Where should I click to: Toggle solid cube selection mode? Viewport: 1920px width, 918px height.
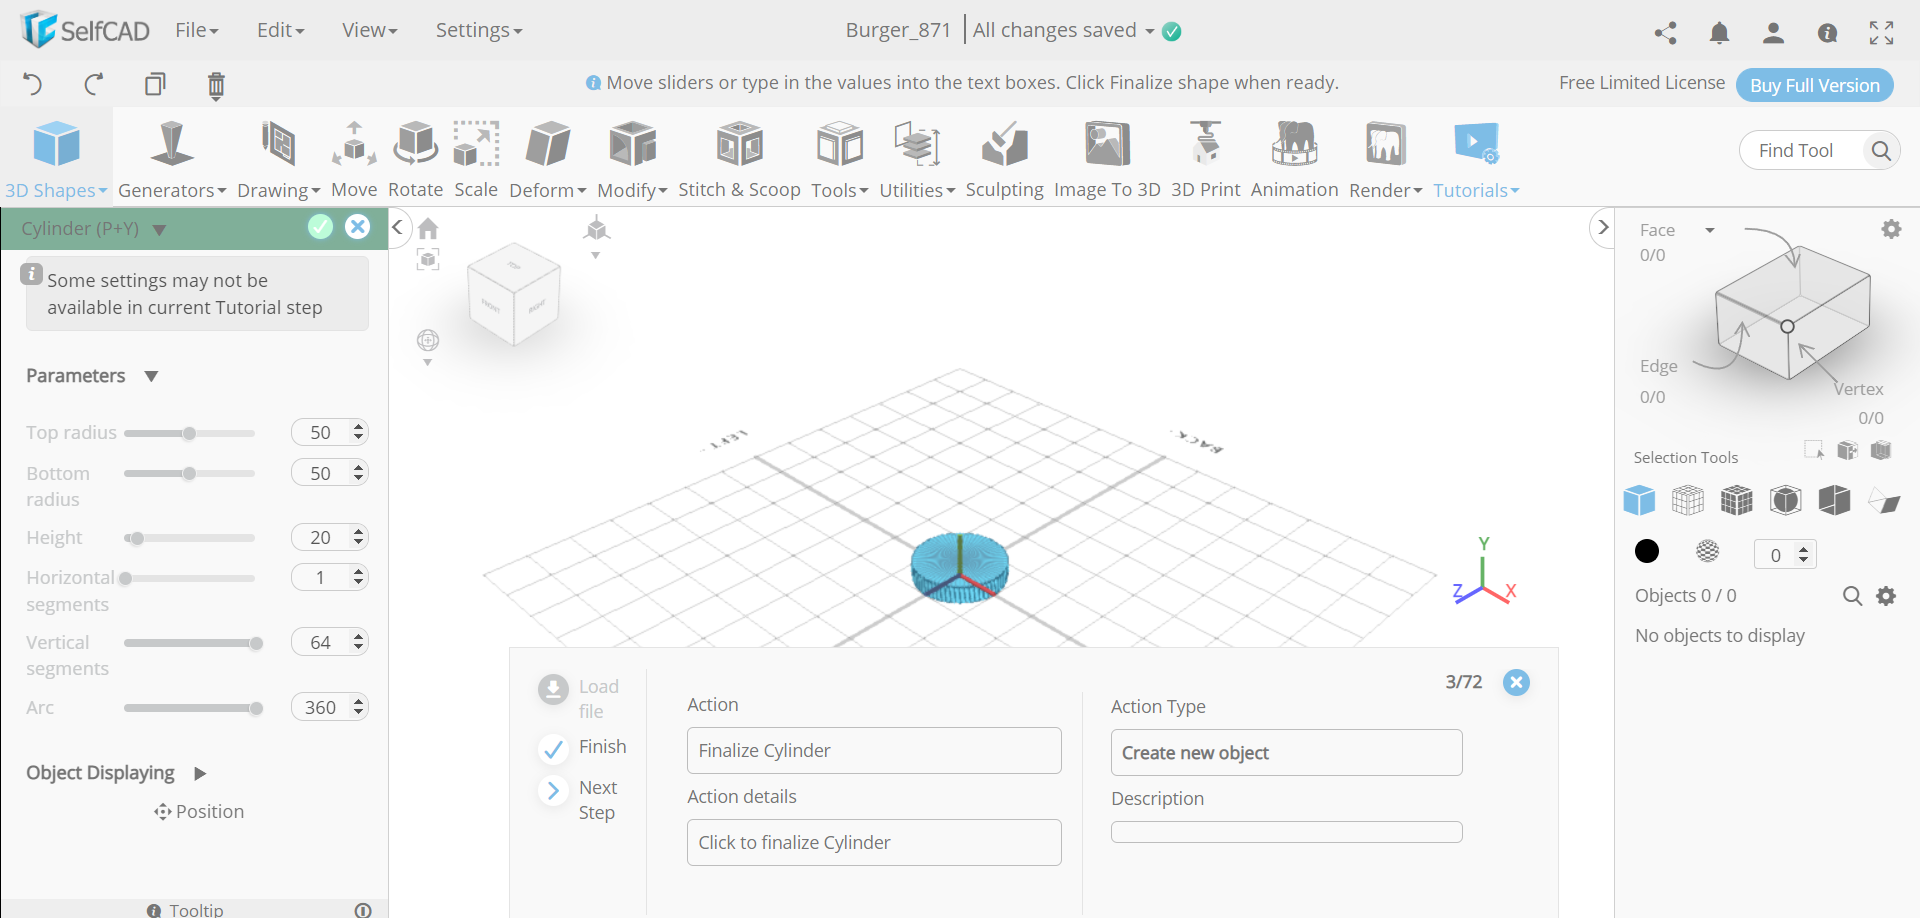coord(1639,500)
